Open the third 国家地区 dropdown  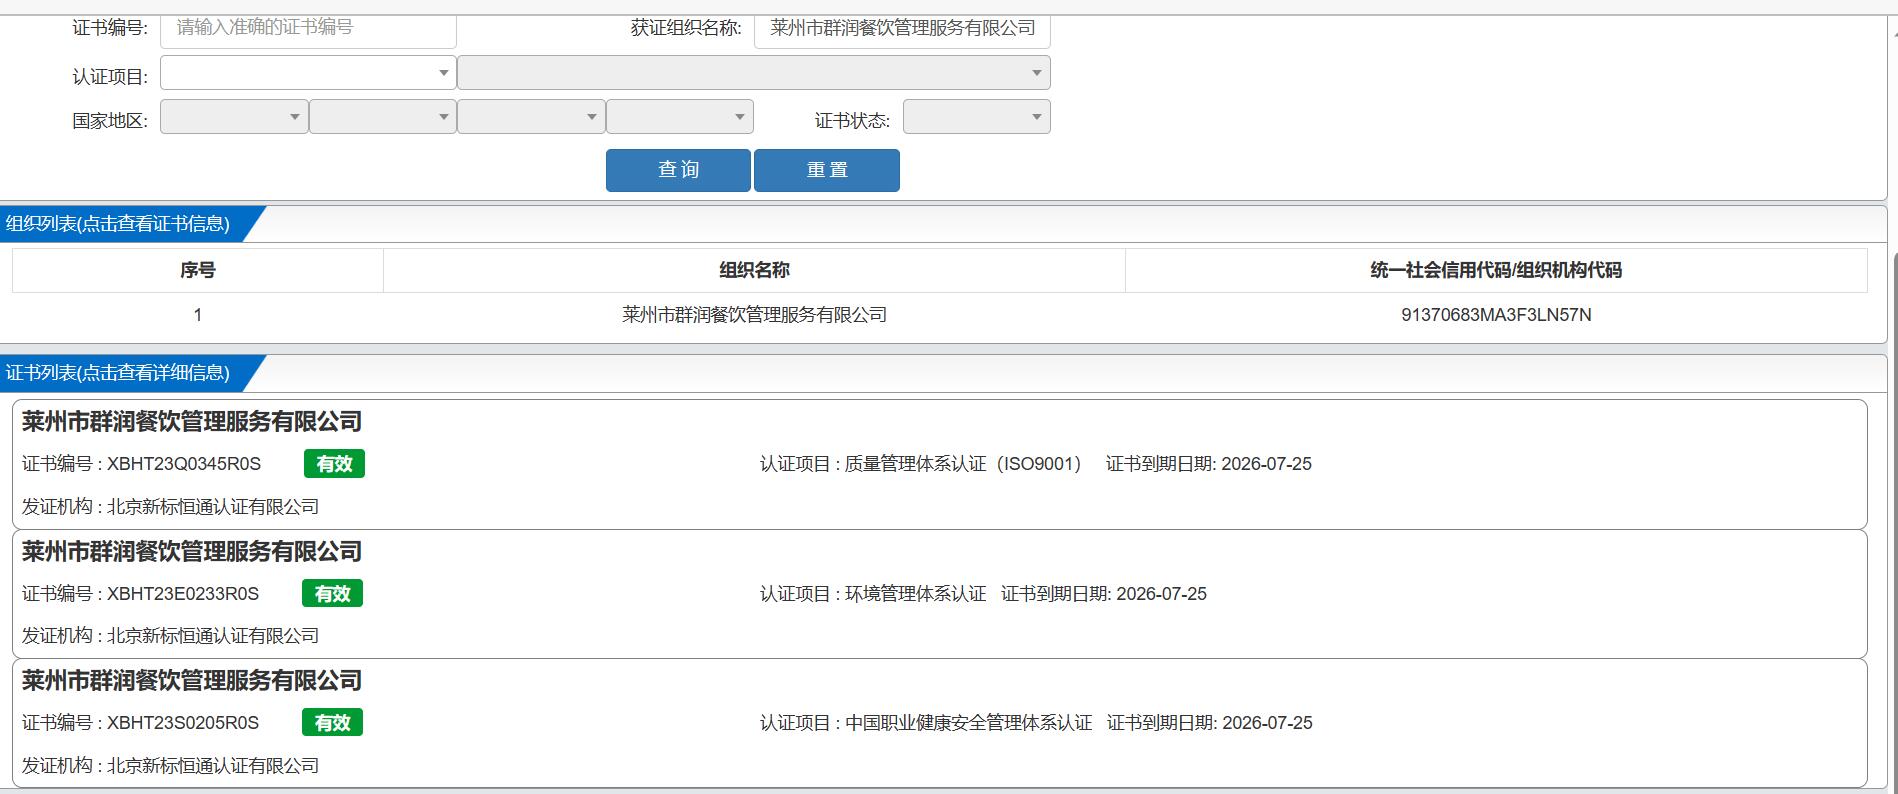click(531, 117)
